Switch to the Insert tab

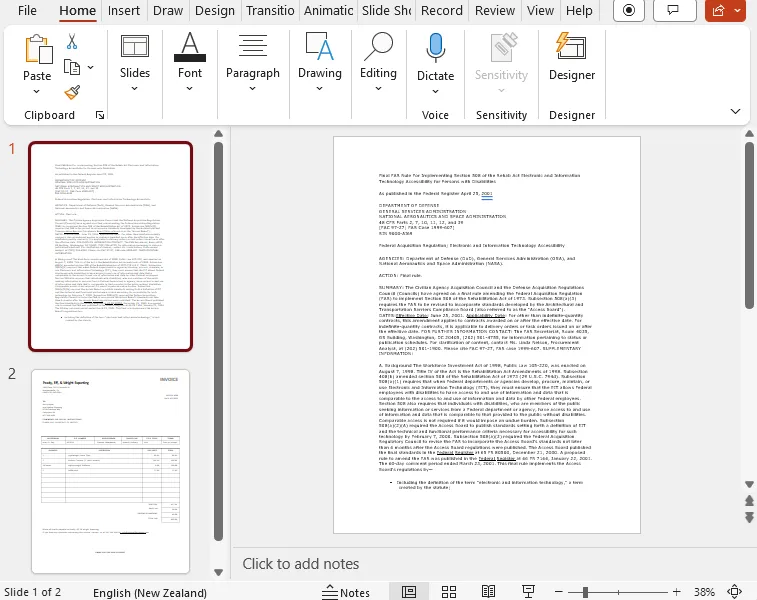124,11
